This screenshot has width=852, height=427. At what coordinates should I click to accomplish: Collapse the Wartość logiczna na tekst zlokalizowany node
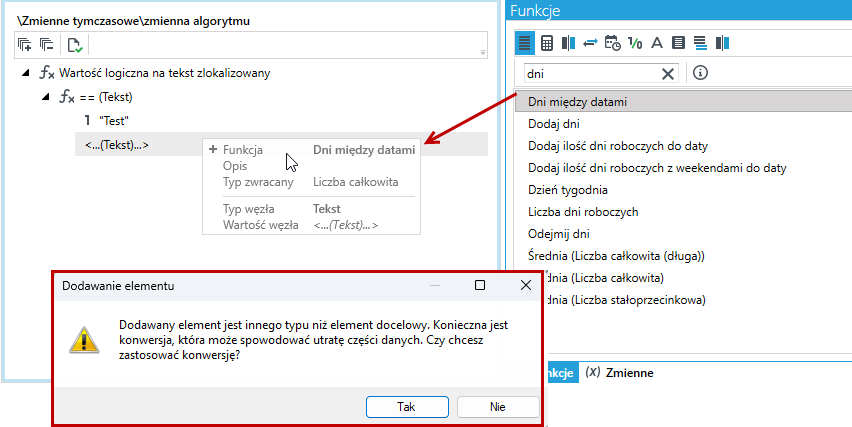26,73
